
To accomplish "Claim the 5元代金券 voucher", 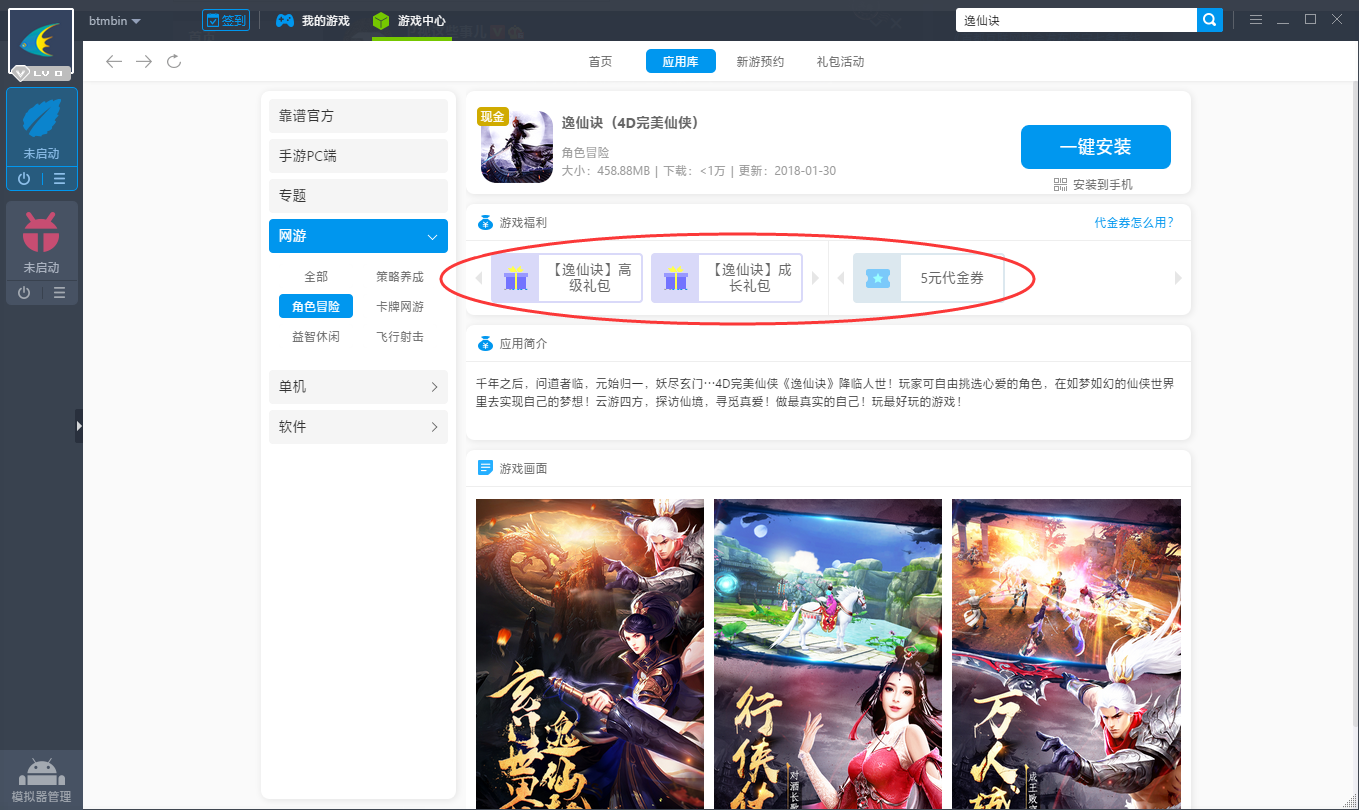I will 928,278.
